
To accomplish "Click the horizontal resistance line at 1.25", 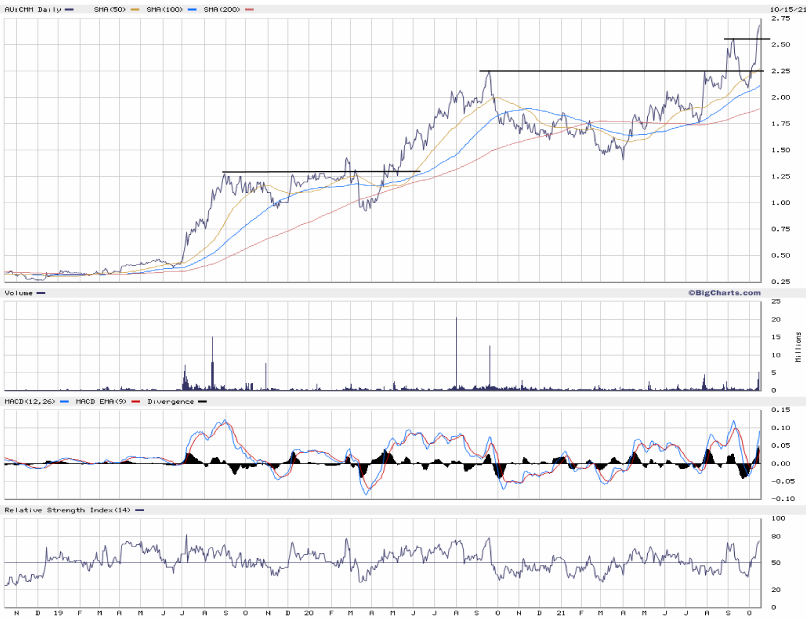I will (x=320, y=172).
